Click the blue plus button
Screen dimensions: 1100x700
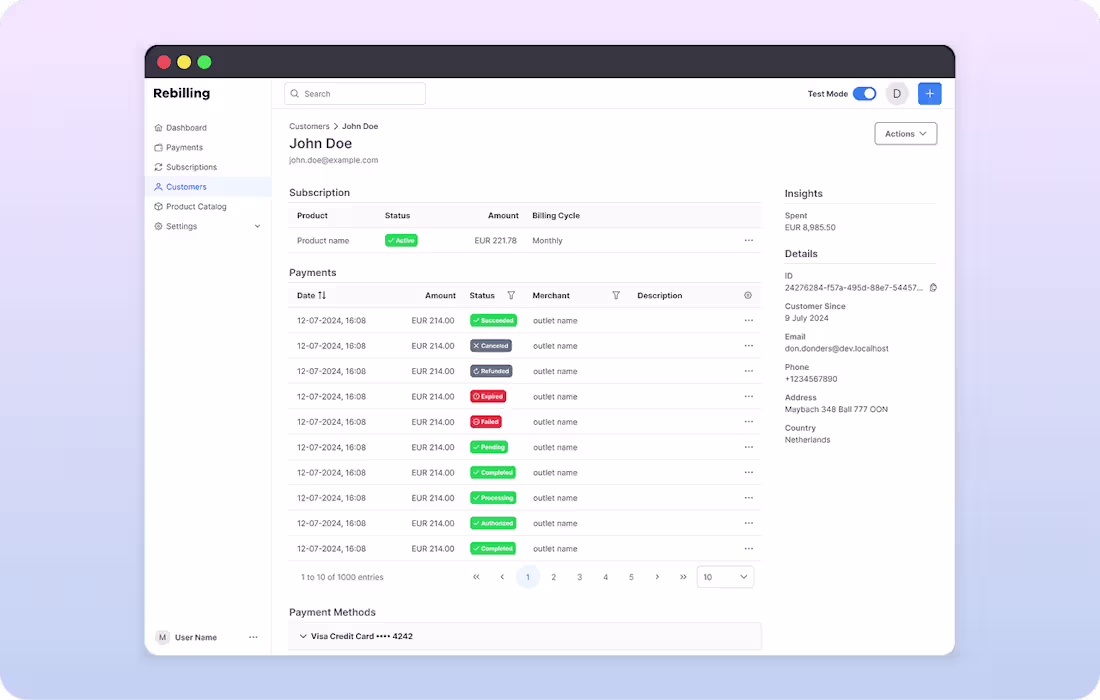pos(930,93)
